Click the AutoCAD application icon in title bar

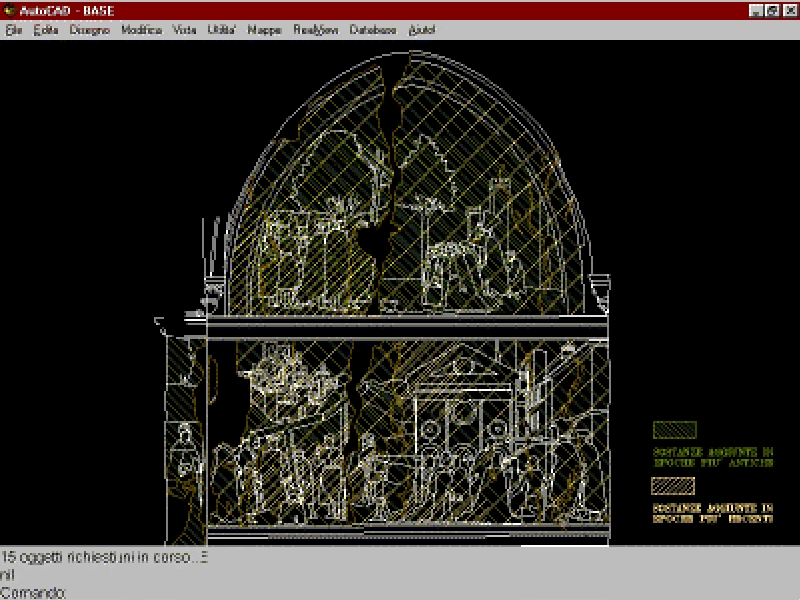9,10
